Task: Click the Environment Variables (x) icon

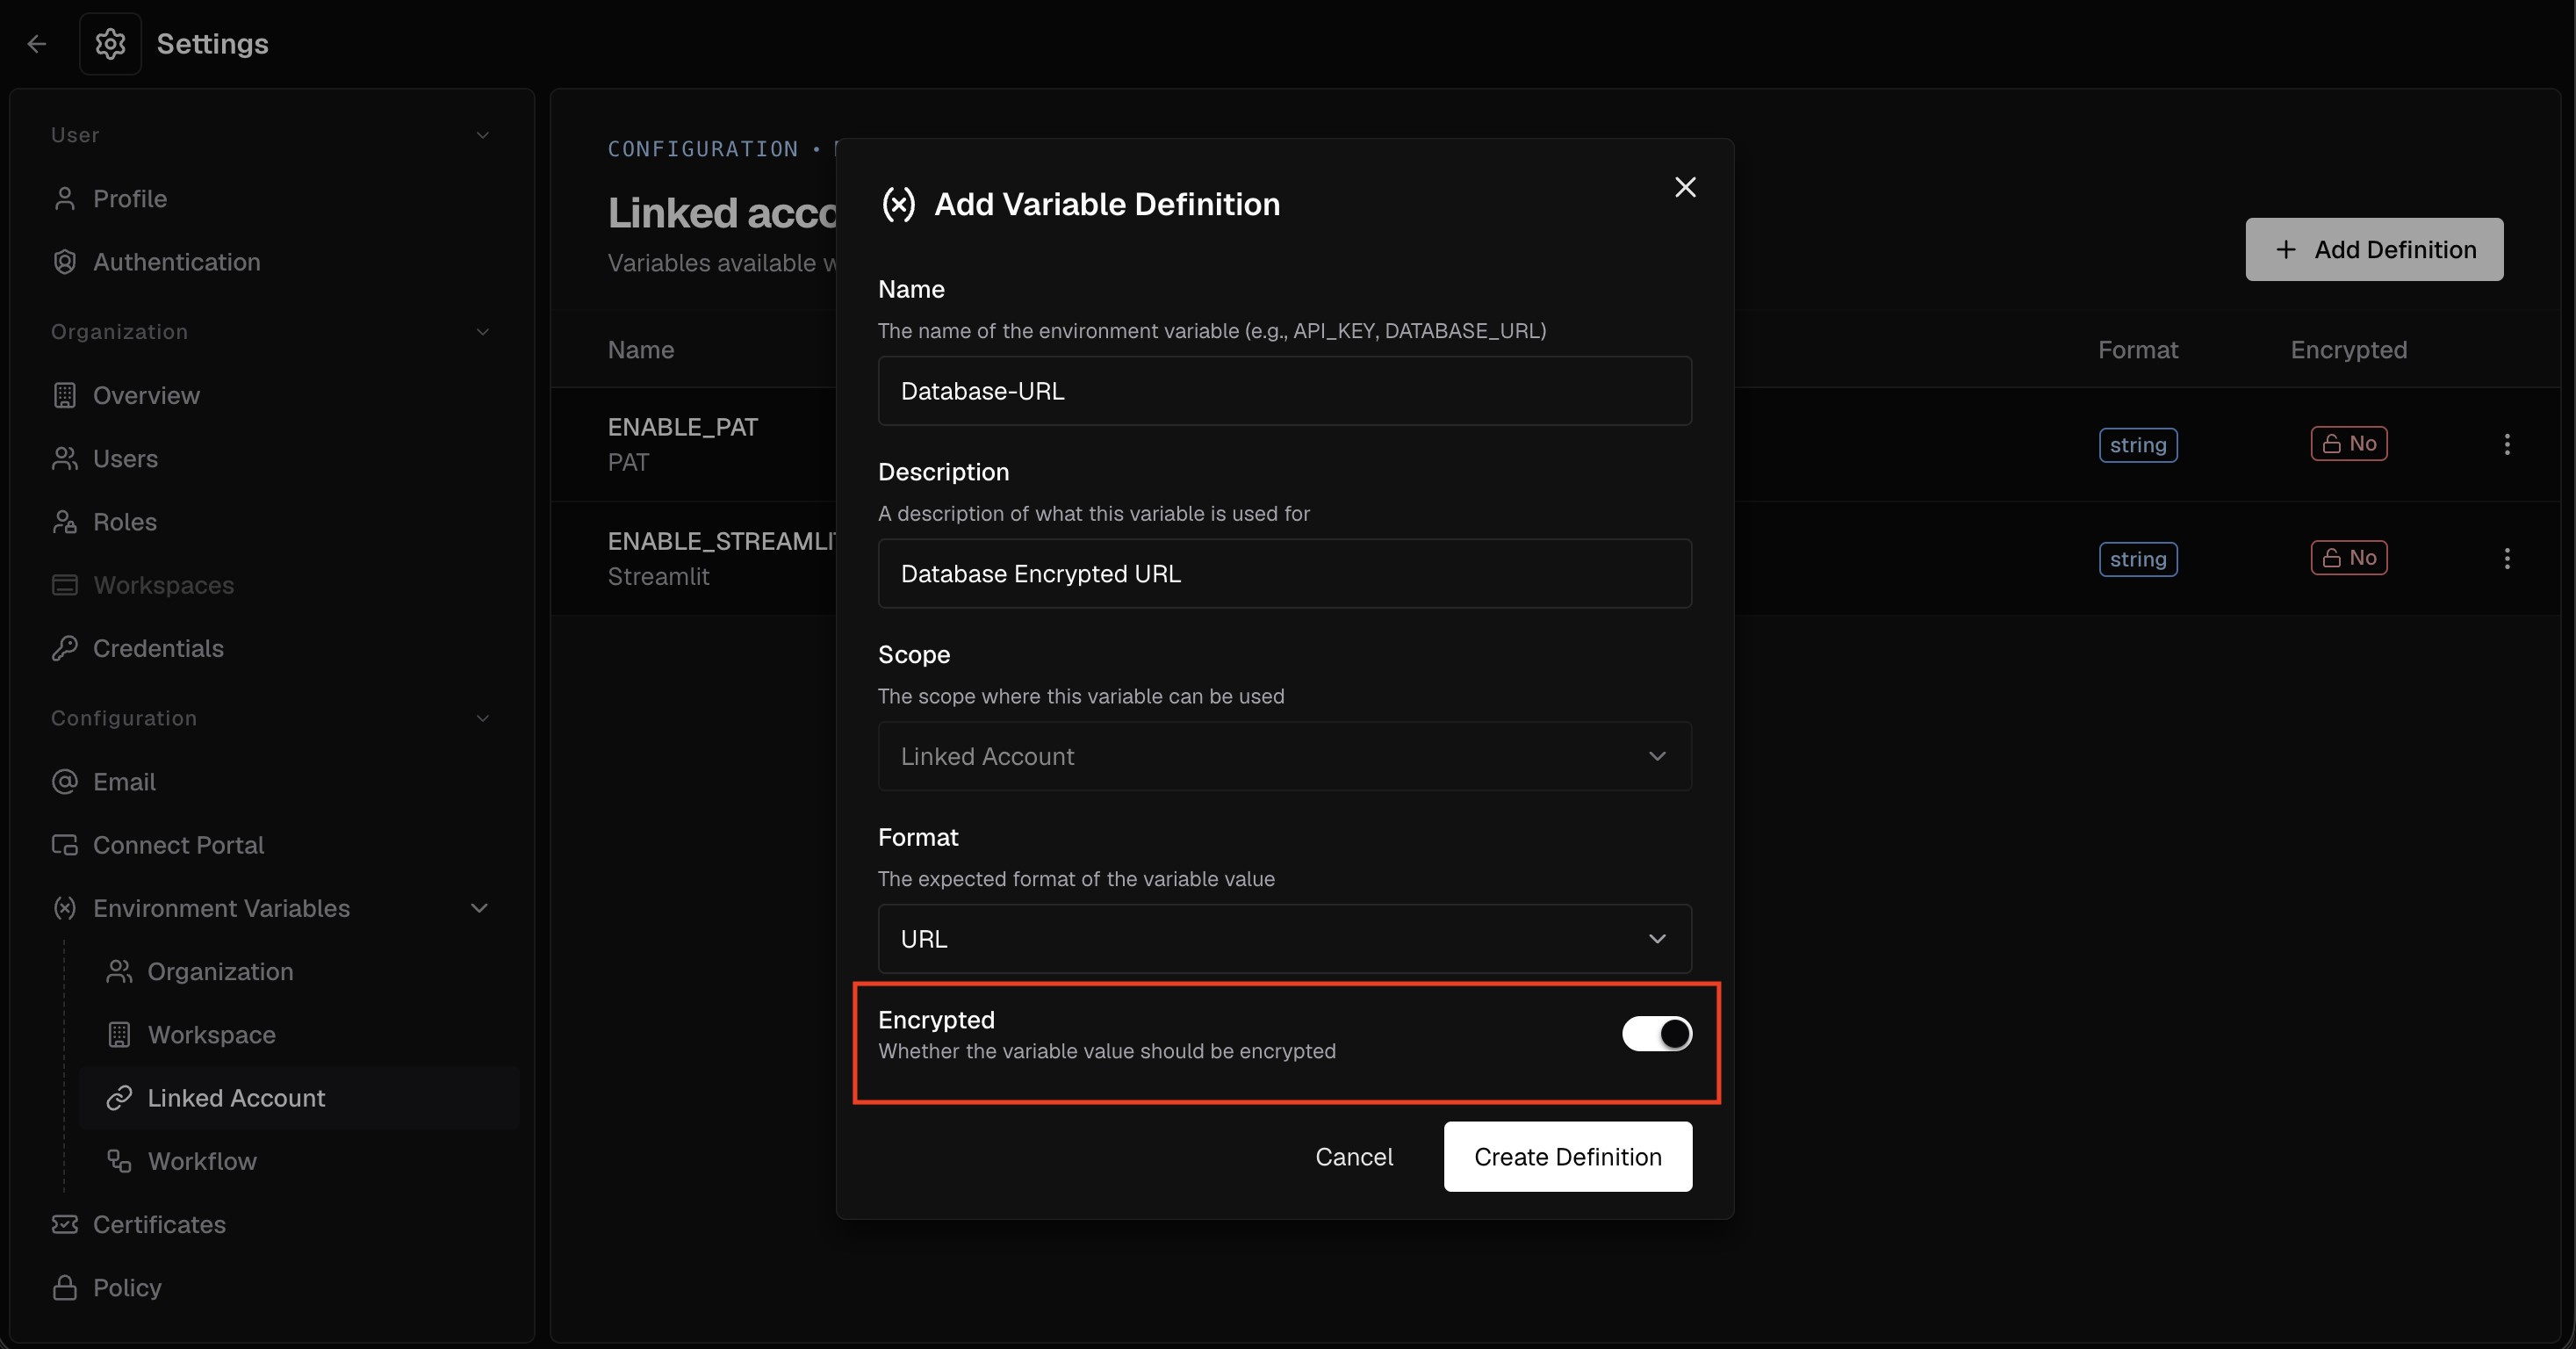Action: point(65,908)
